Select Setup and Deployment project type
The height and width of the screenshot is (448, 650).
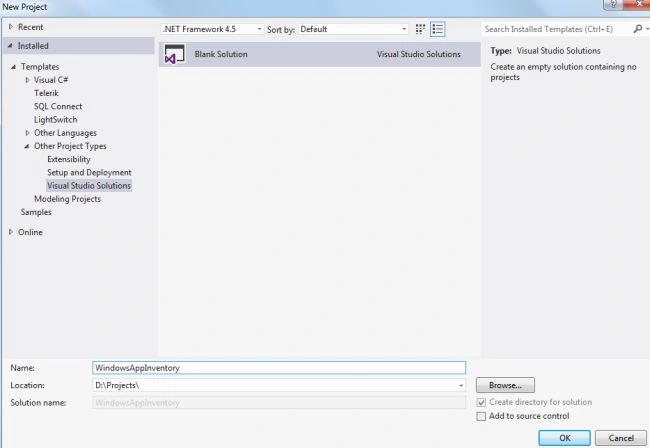coord(89,172)
